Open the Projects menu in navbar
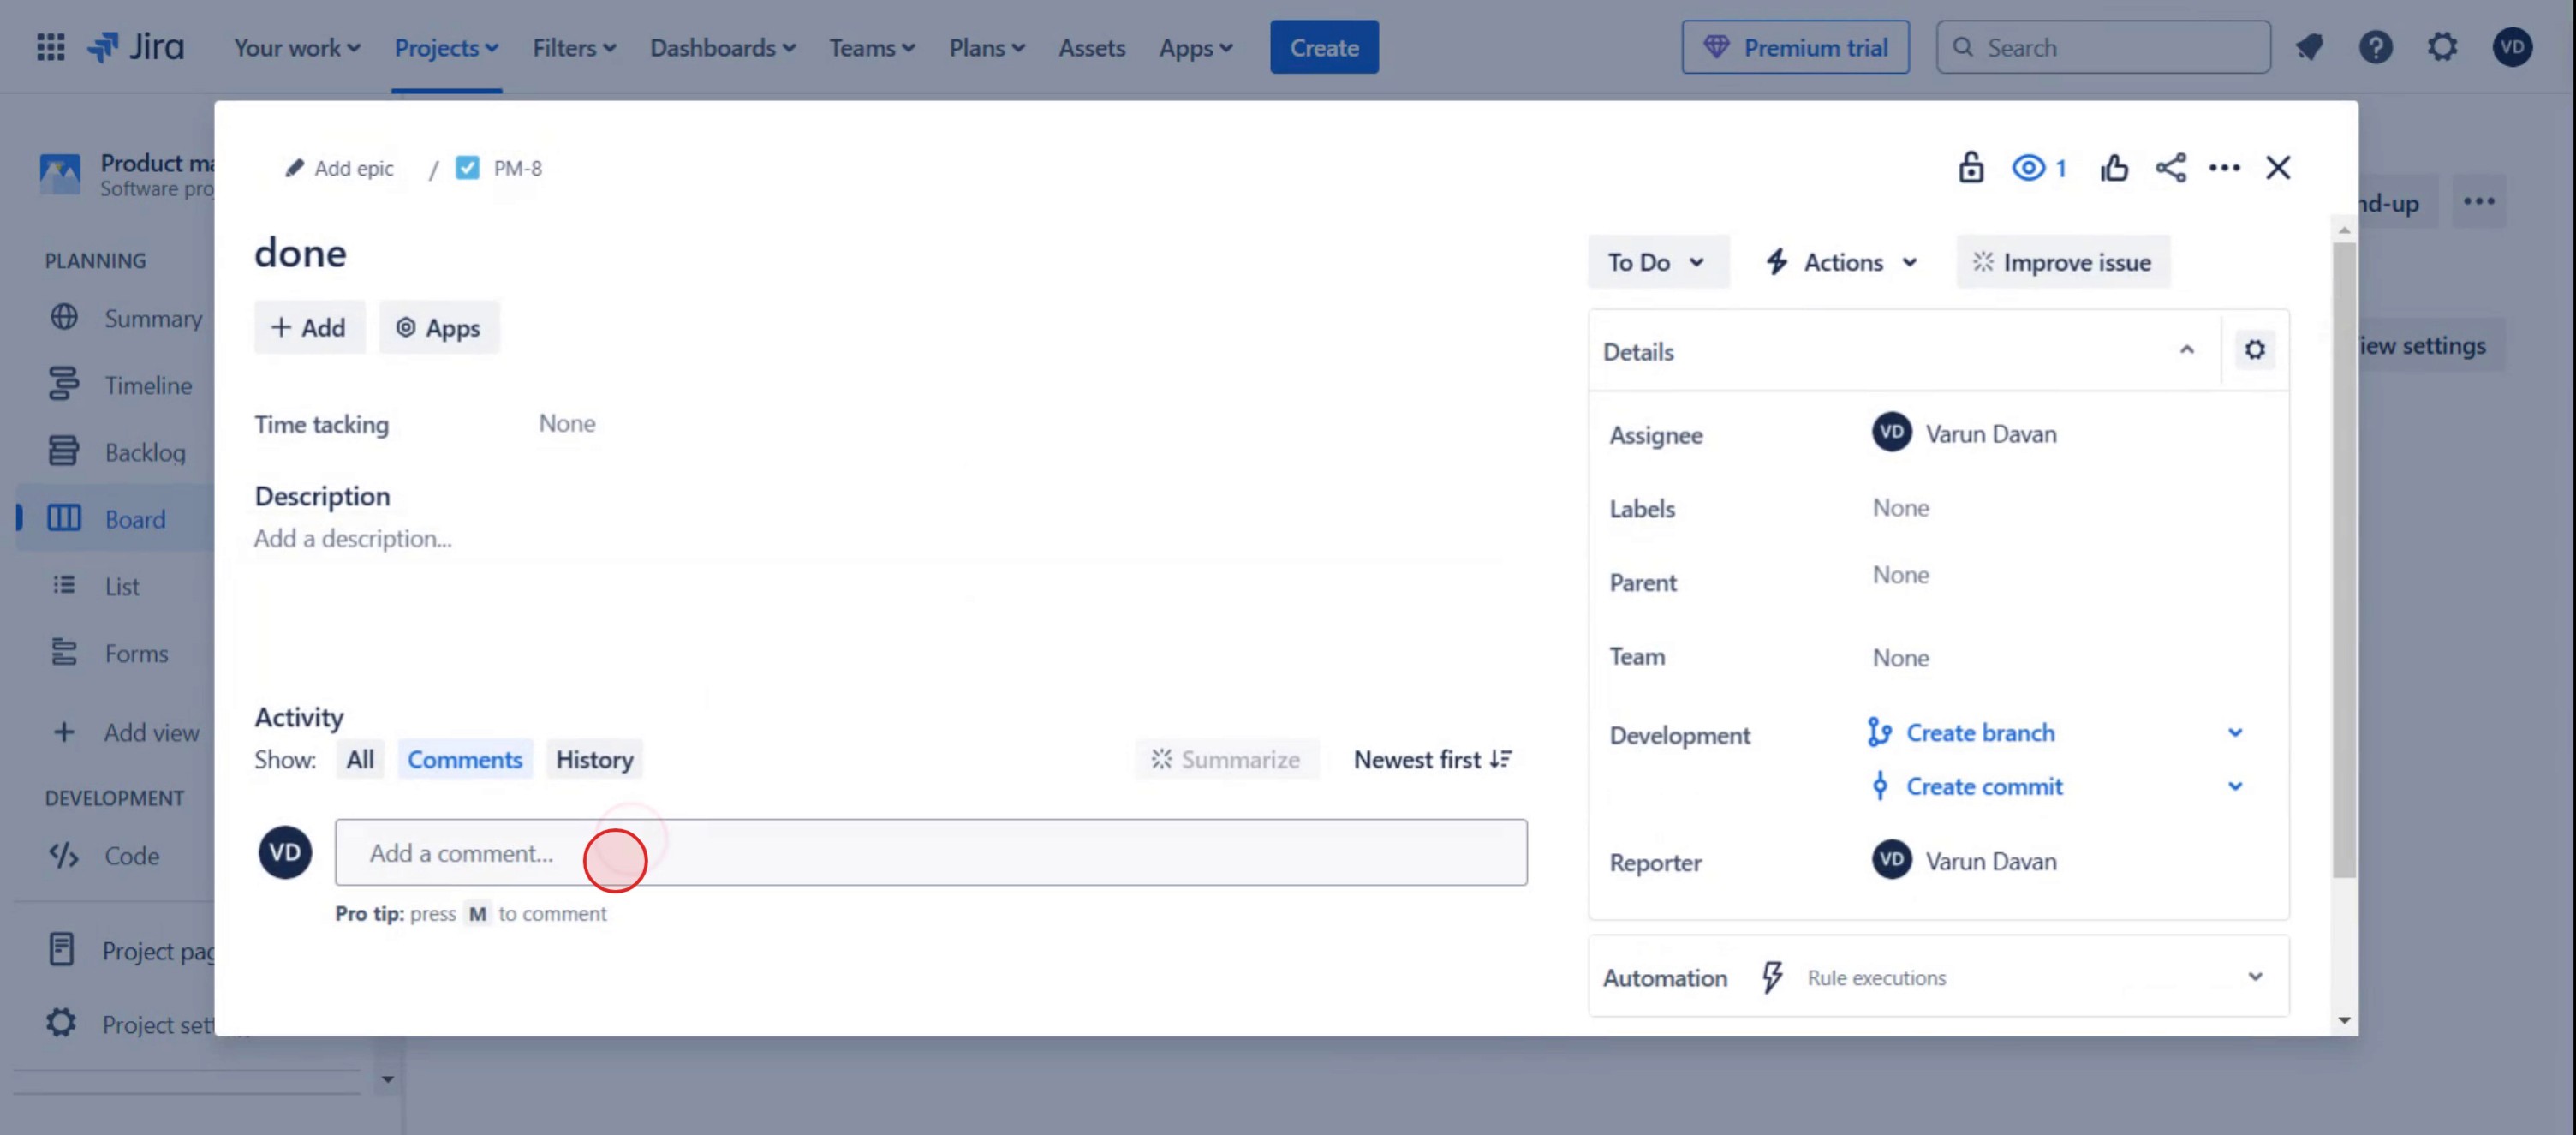2576x1135 pixels. tap(446, 47)
